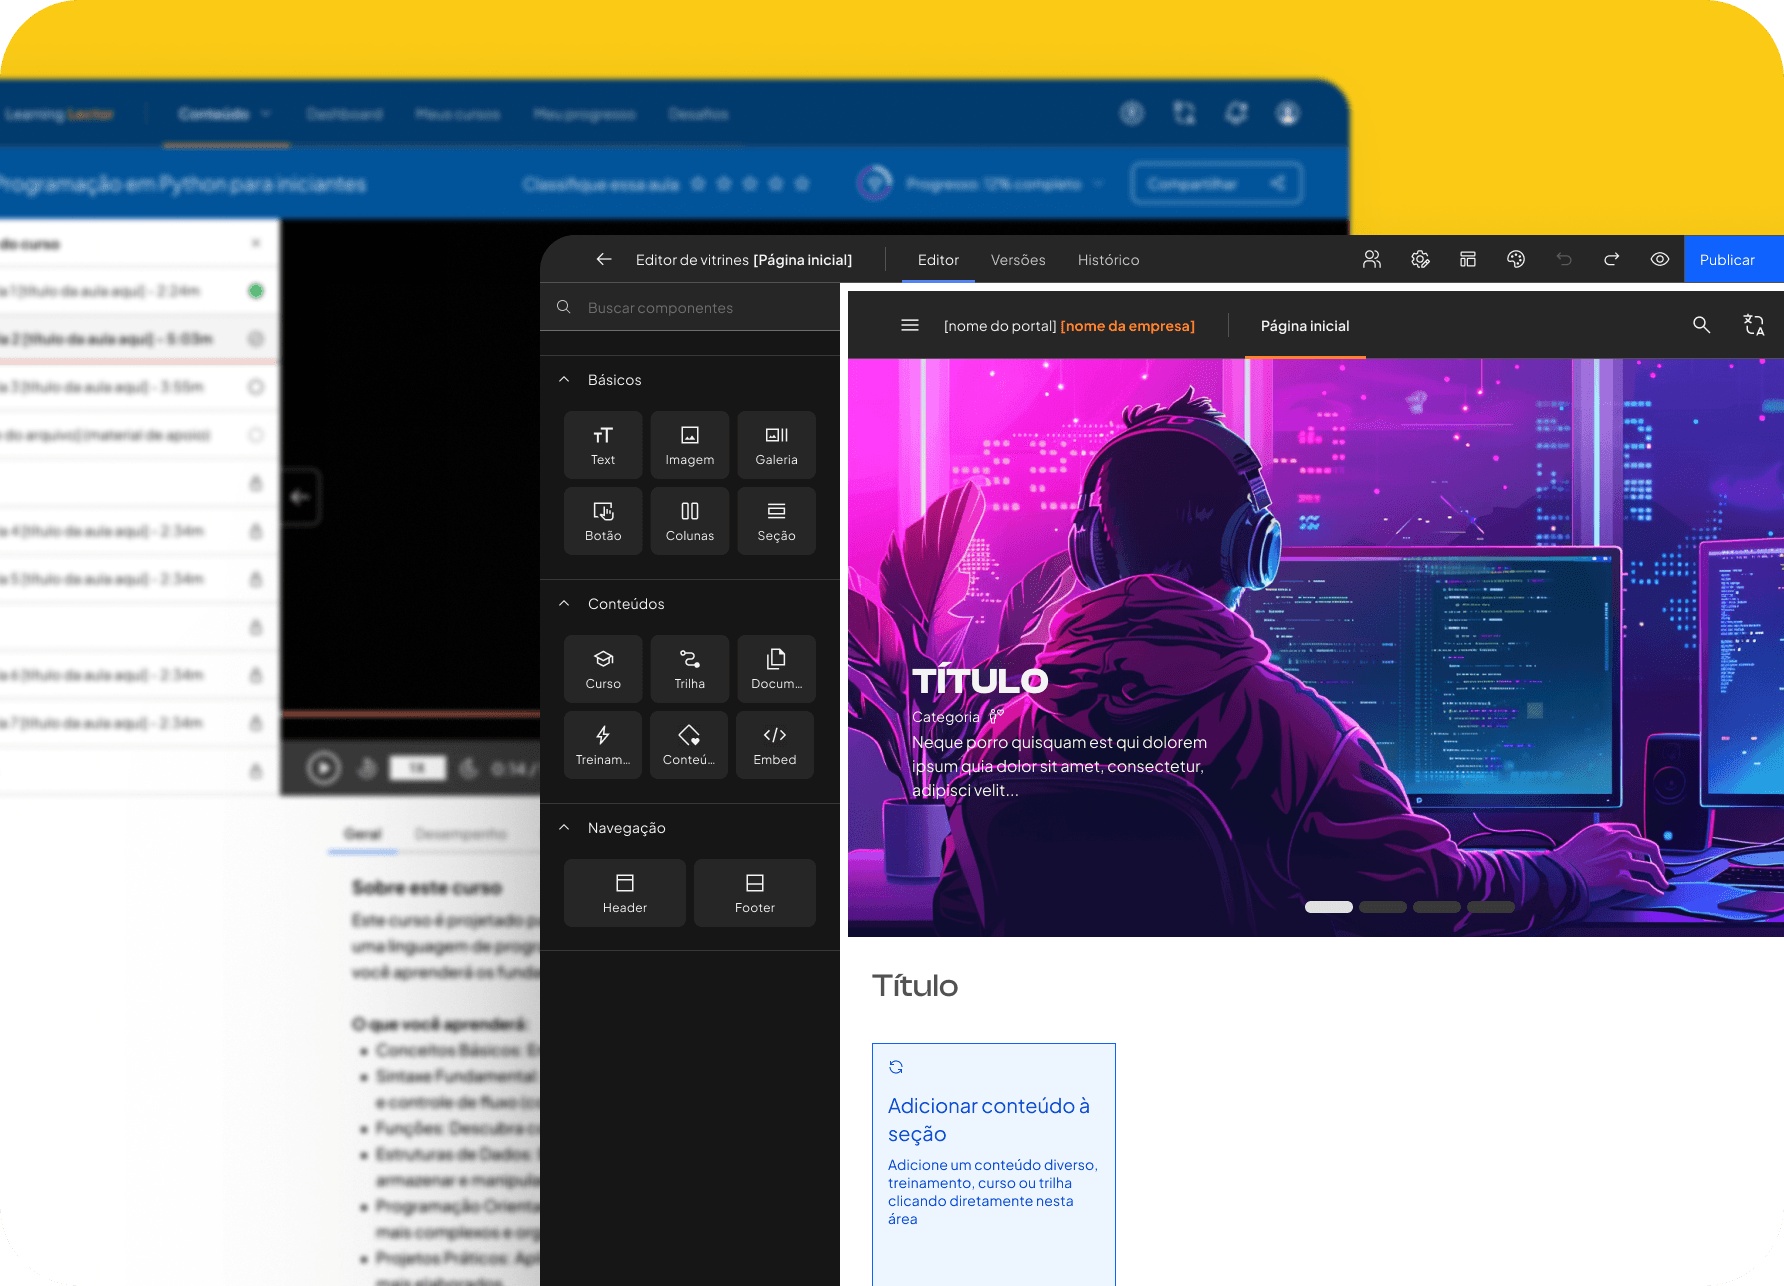Select the Colunas component
1784x1286 pixels.
point(690,521)
